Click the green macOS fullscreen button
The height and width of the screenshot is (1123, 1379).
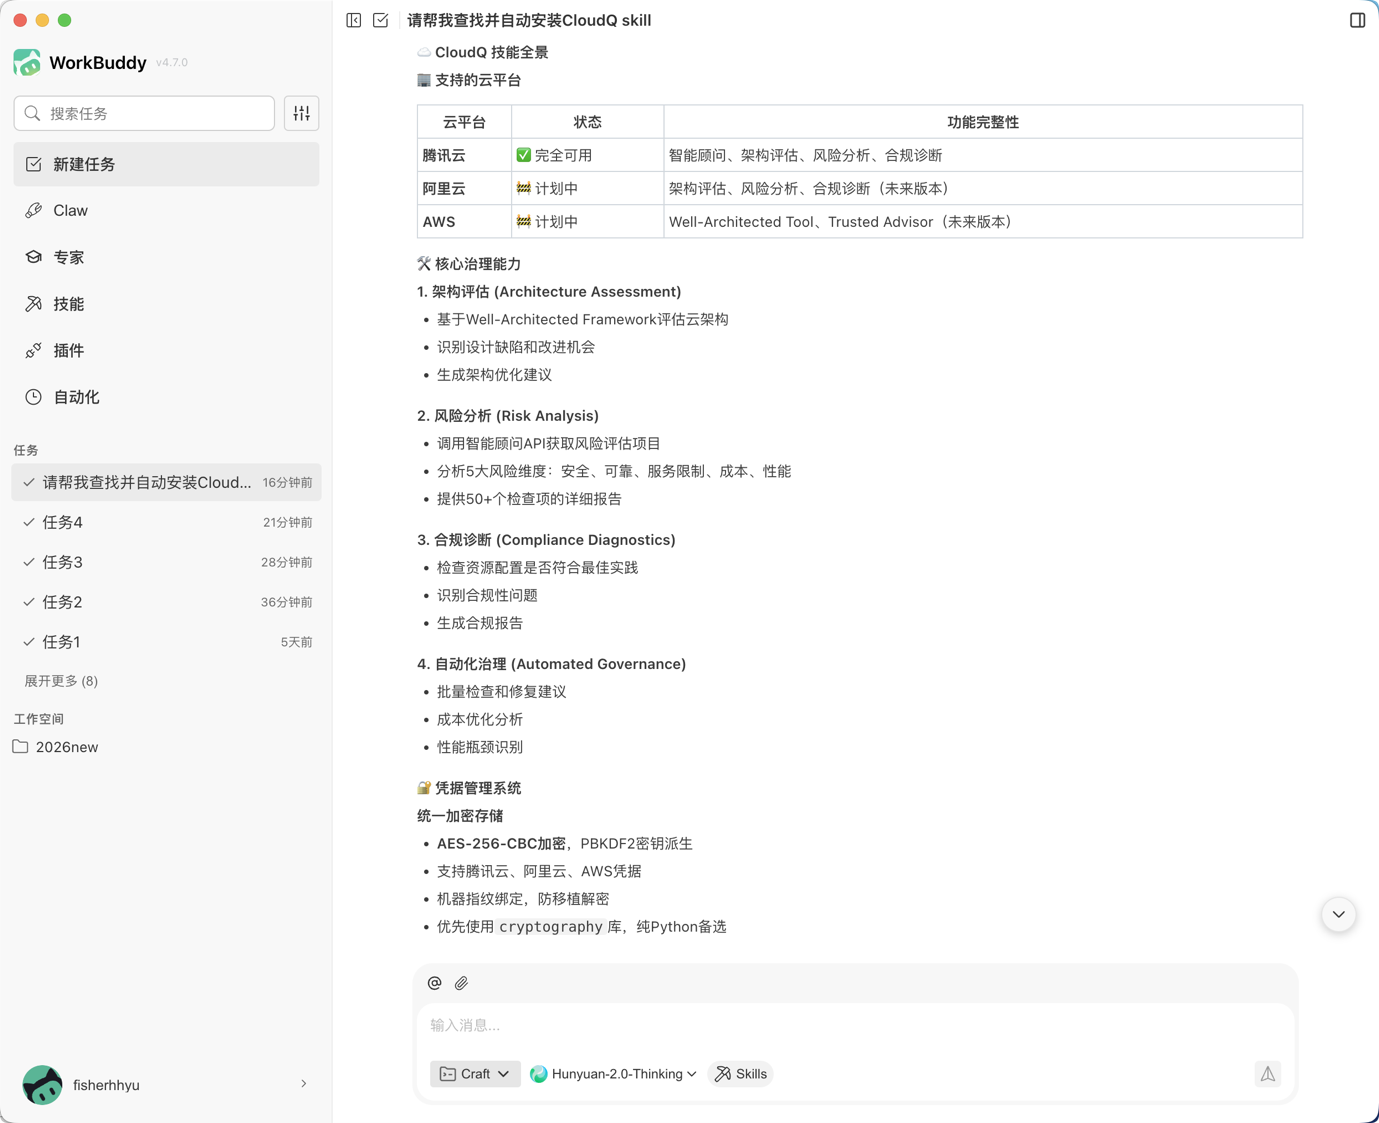tap(65, 20)
